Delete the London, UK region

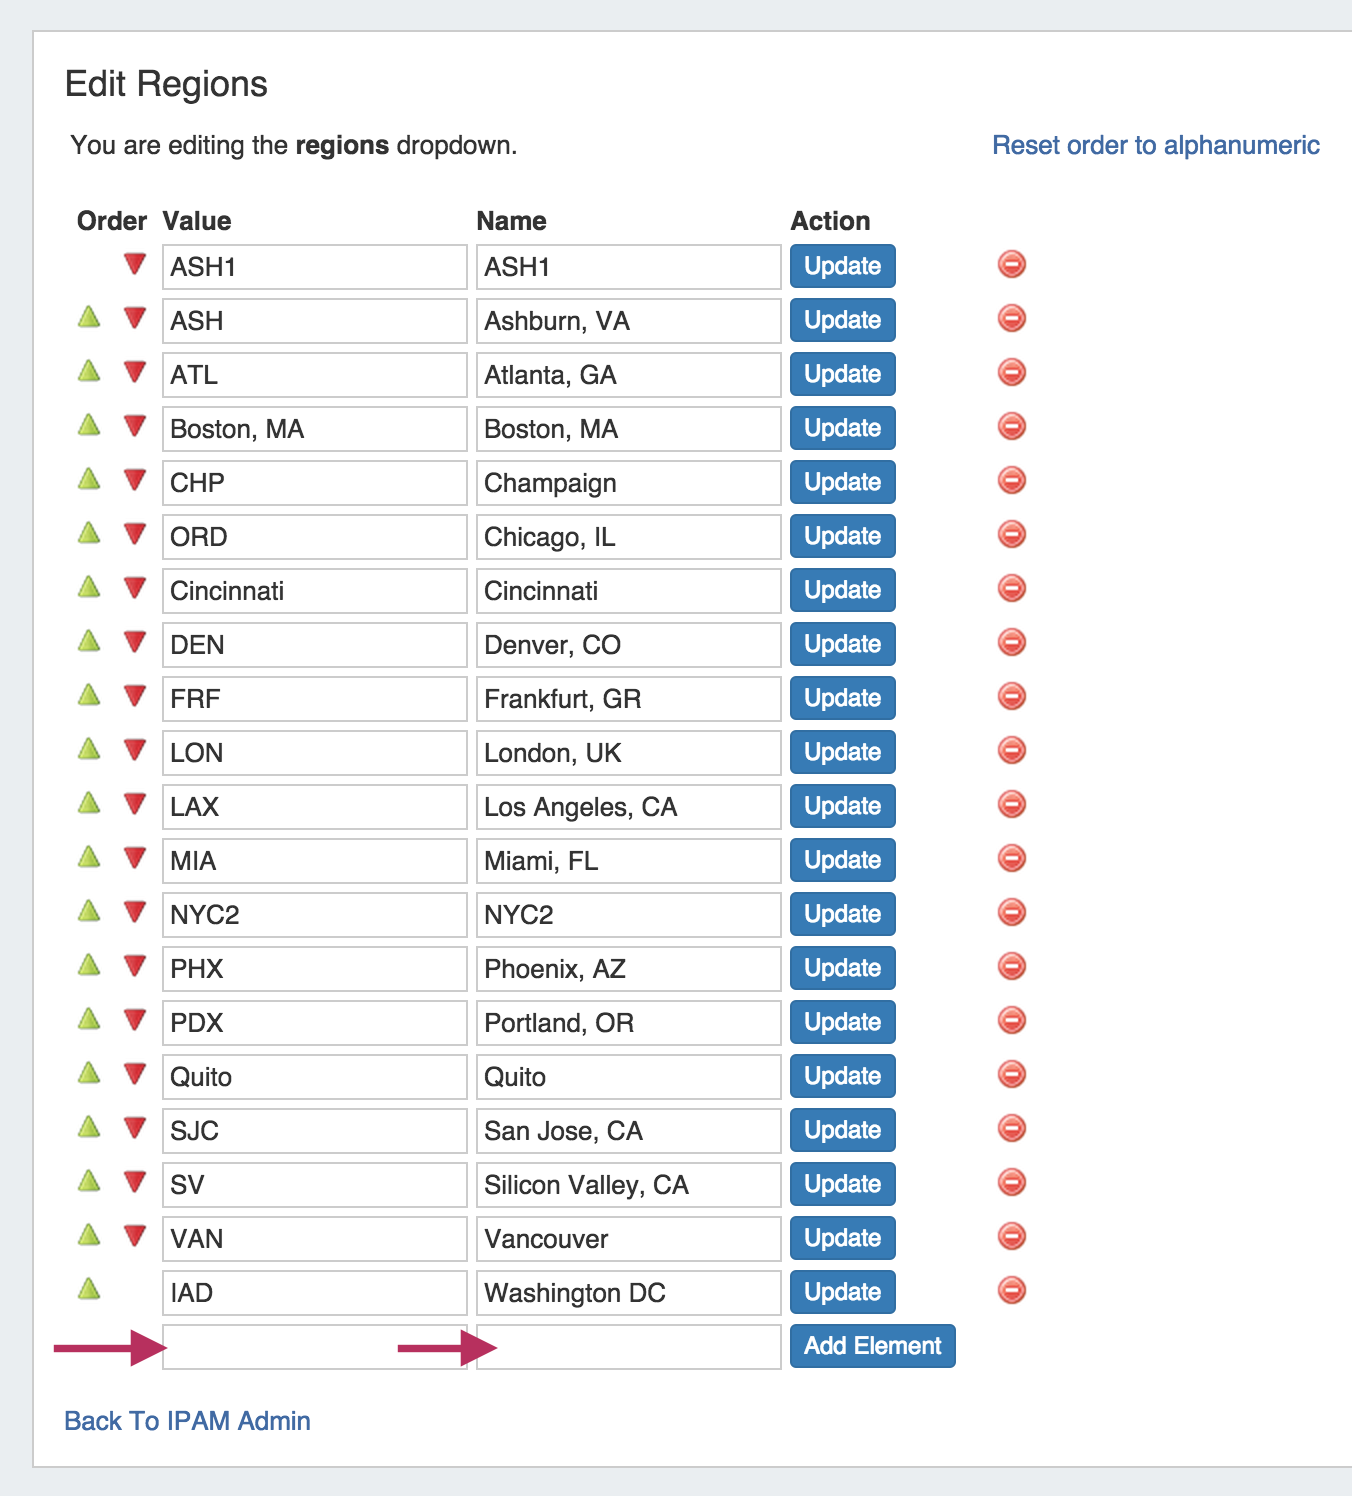point(1012,751)
